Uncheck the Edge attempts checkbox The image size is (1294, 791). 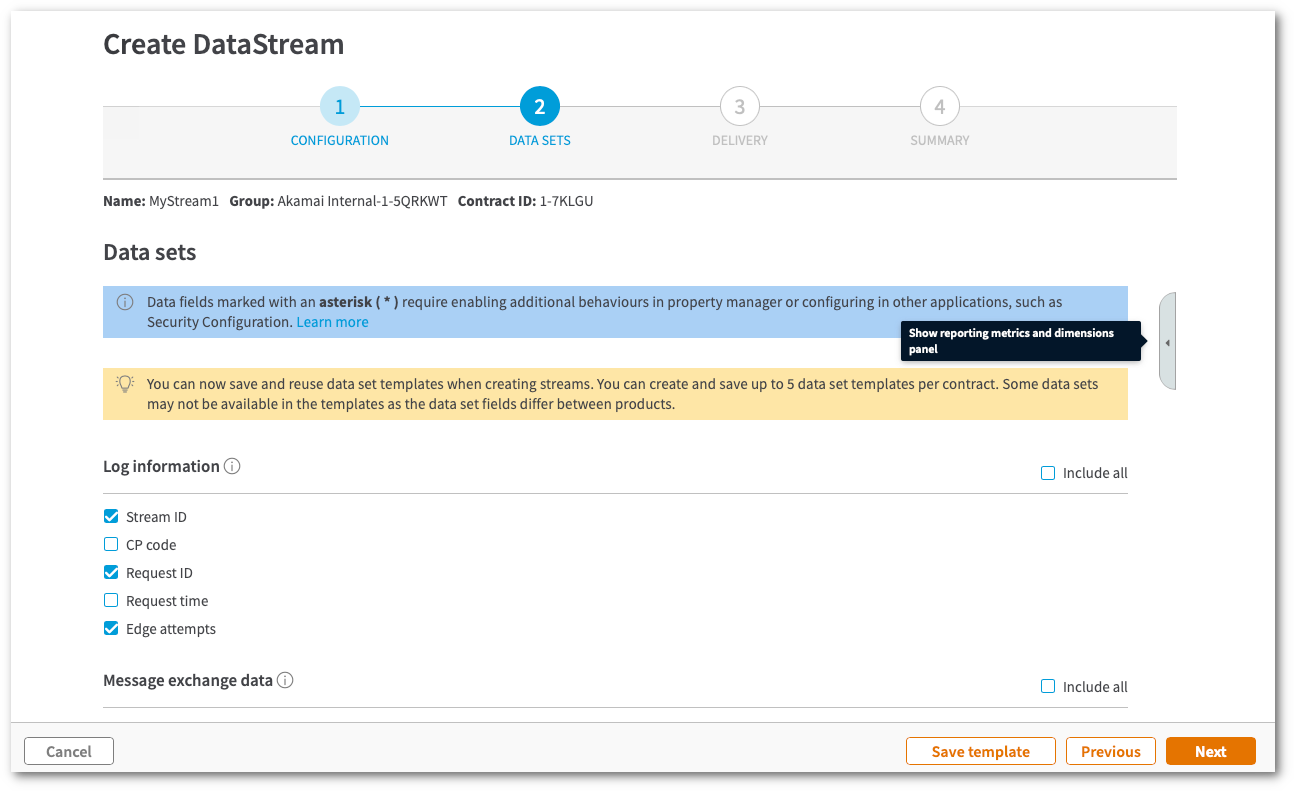[111, 629]
